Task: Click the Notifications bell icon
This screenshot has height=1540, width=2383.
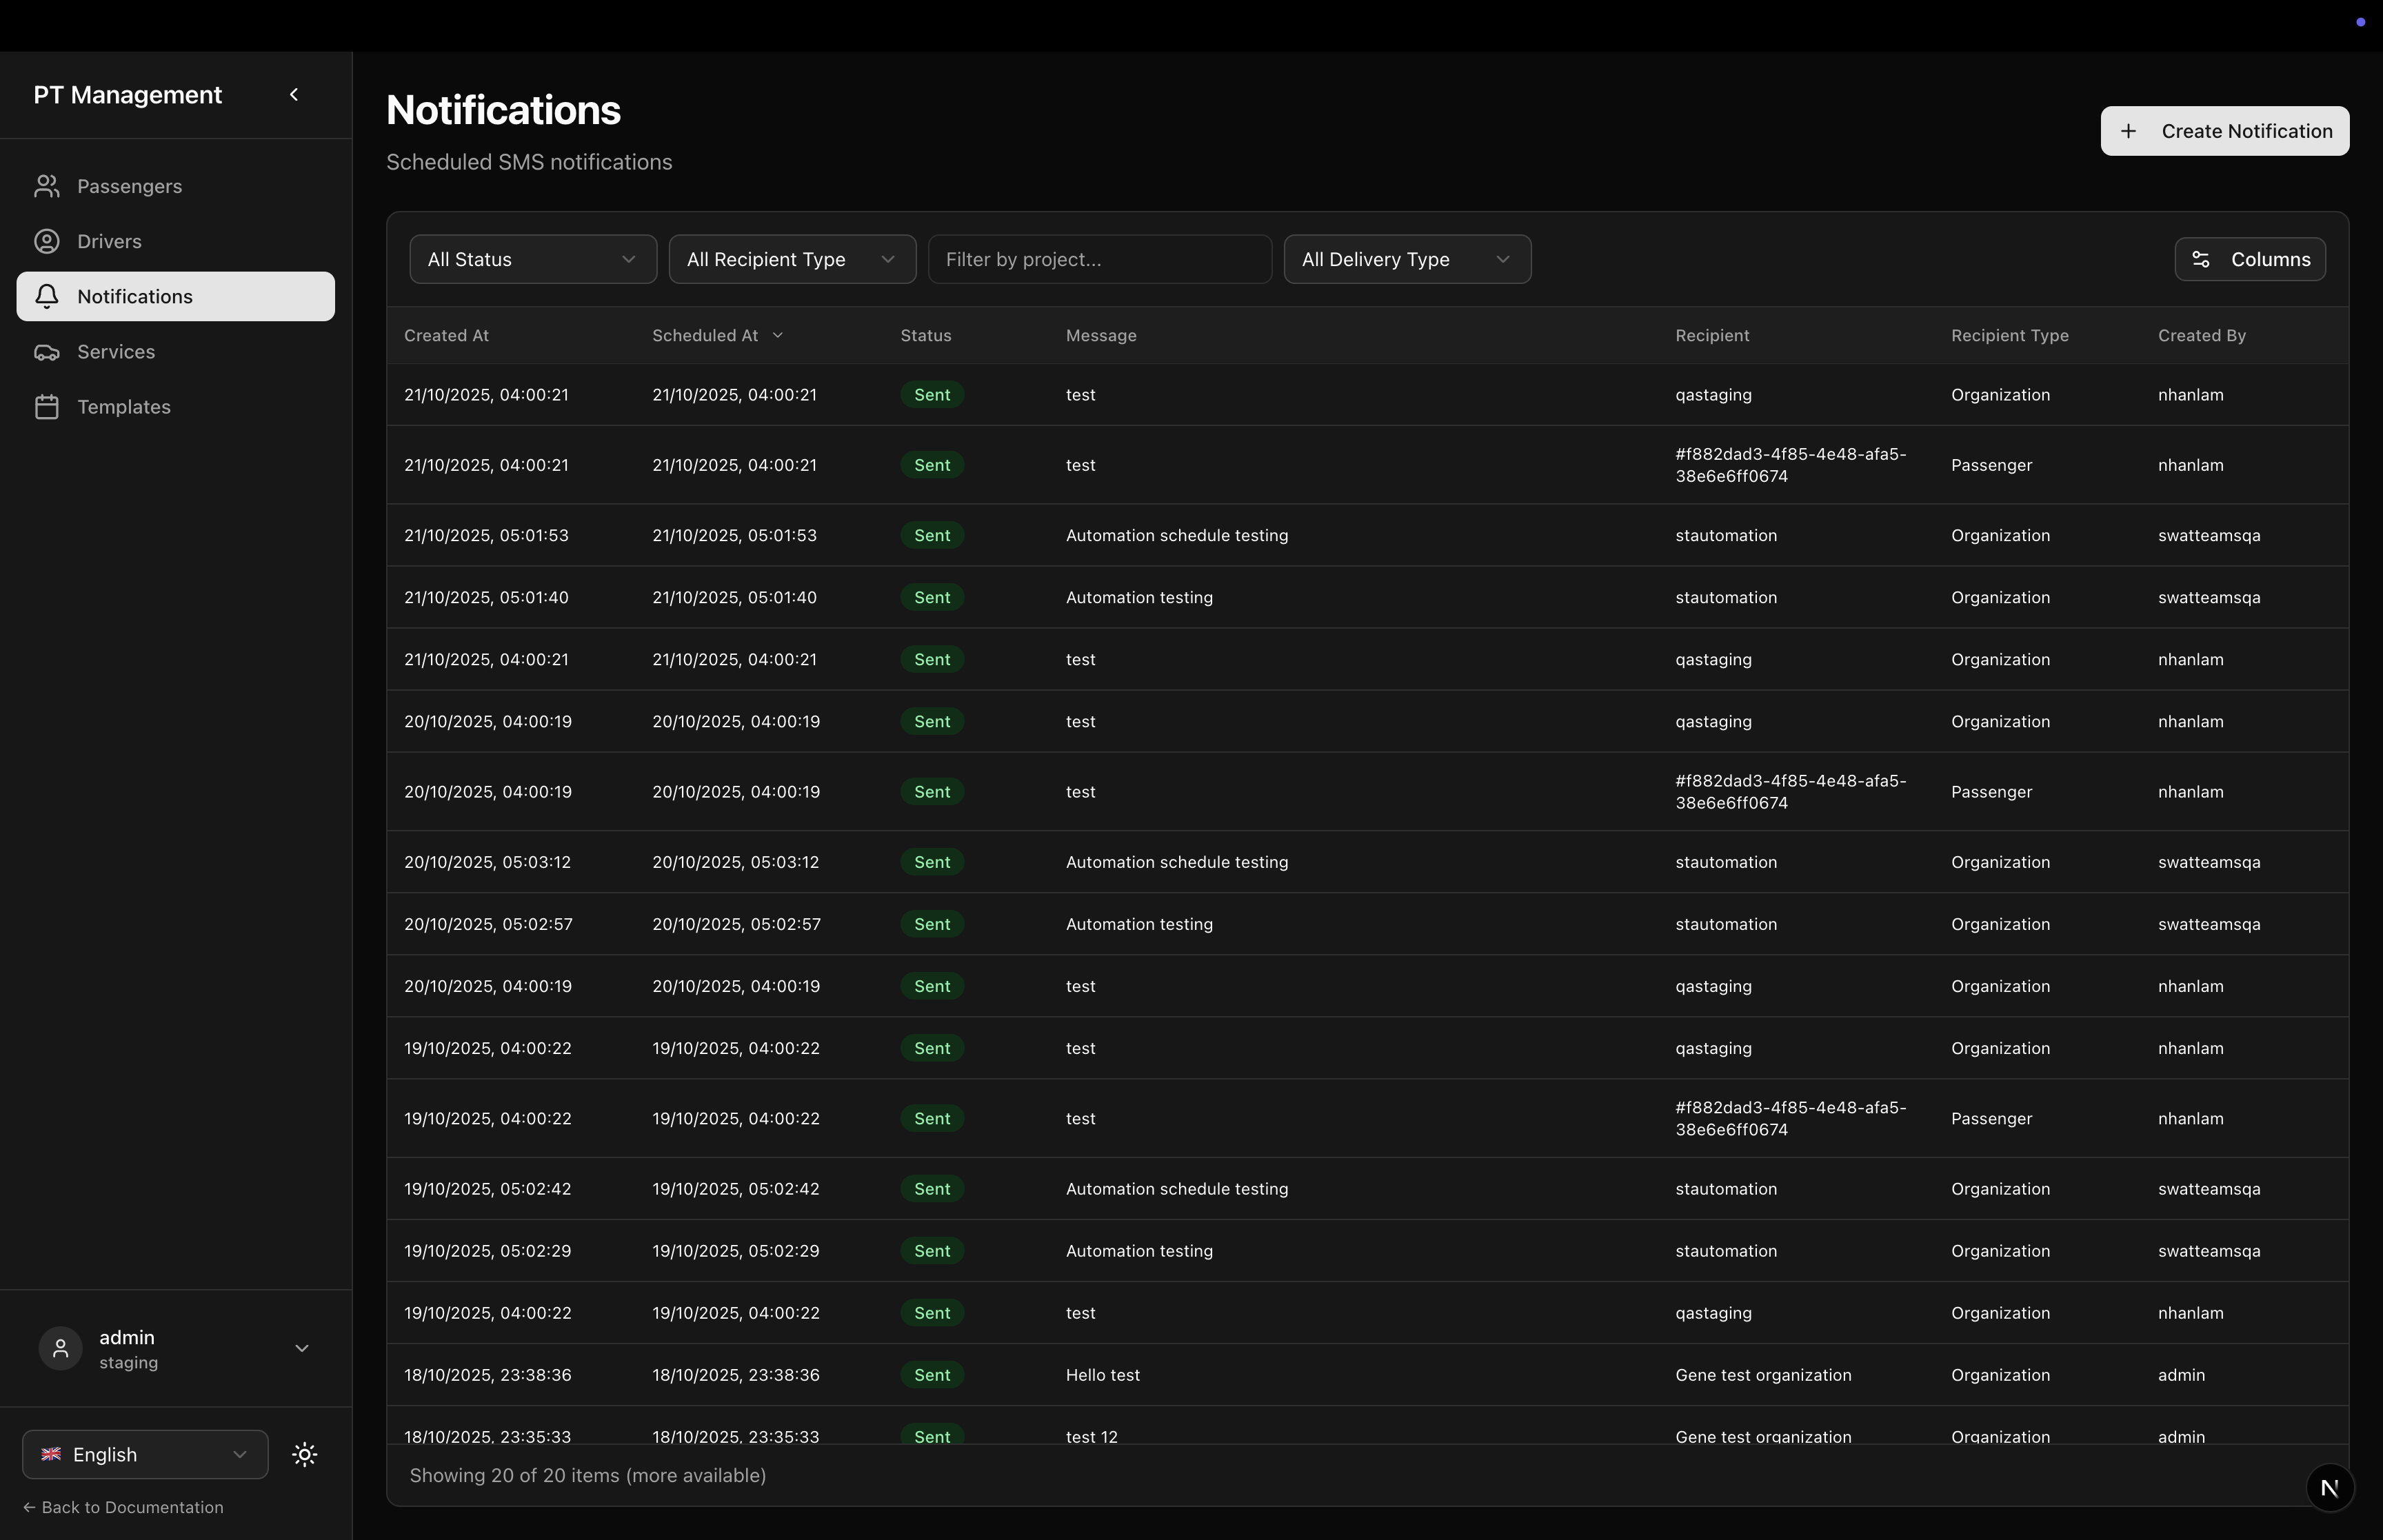Action: pyautogui.click(x=47, y=296)
